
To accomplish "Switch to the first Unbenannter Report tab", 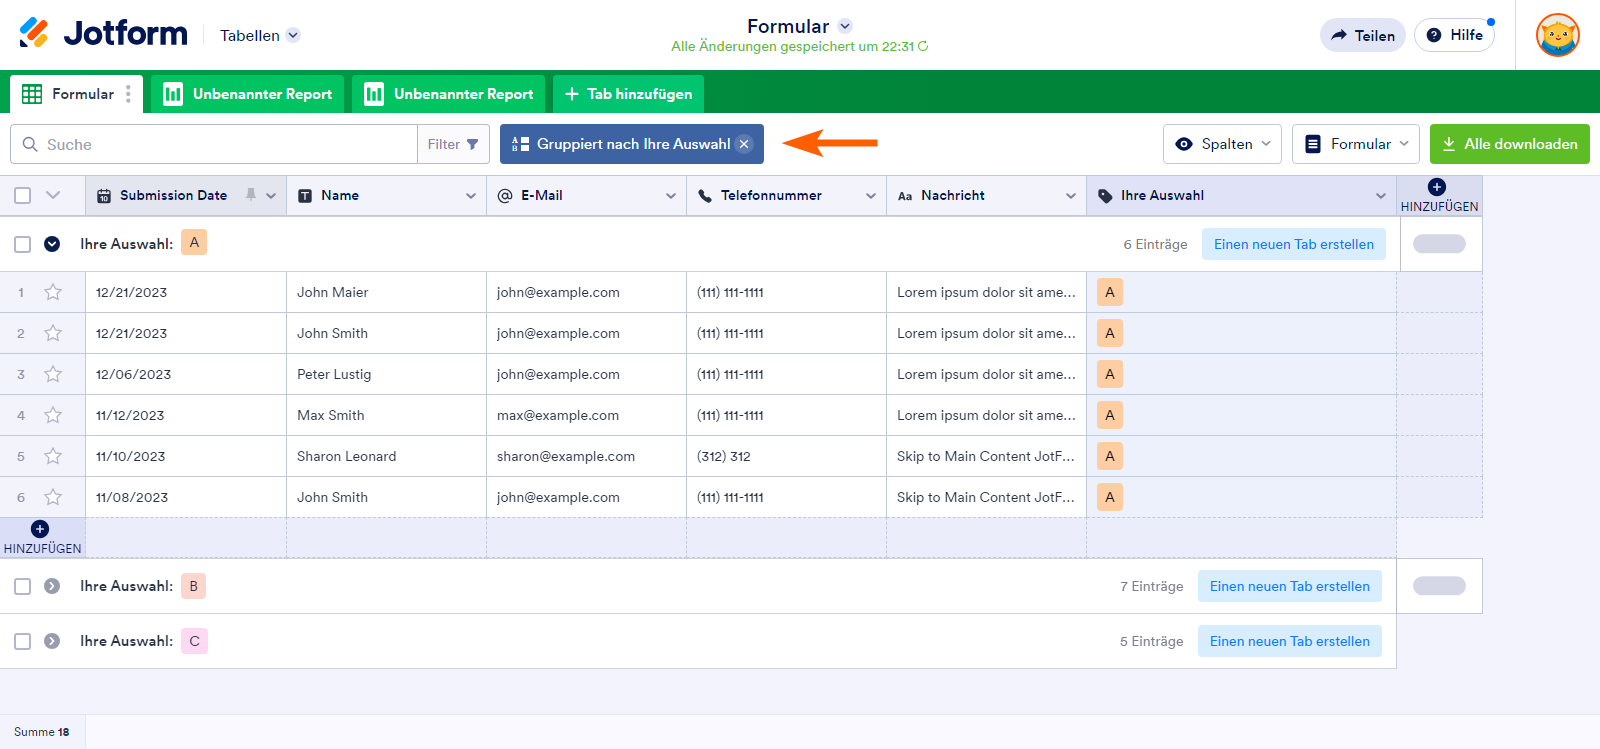I will click(248, 94).
